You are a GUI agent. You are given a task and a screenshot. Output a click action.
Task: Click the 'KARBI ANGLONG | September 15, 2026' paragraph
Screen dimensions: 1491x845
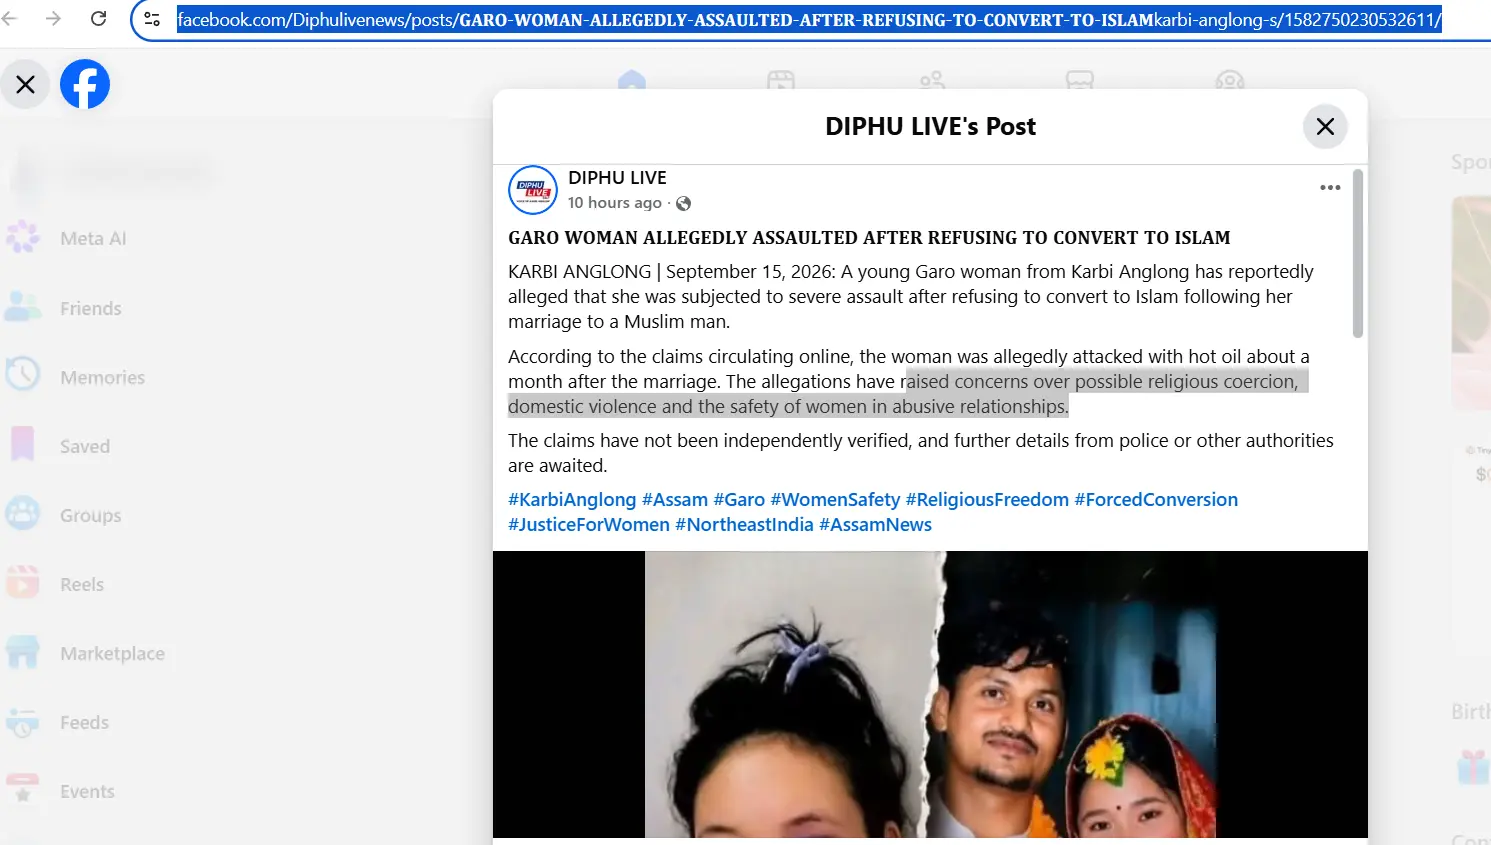pyautogui.click(x=911, y=297)
